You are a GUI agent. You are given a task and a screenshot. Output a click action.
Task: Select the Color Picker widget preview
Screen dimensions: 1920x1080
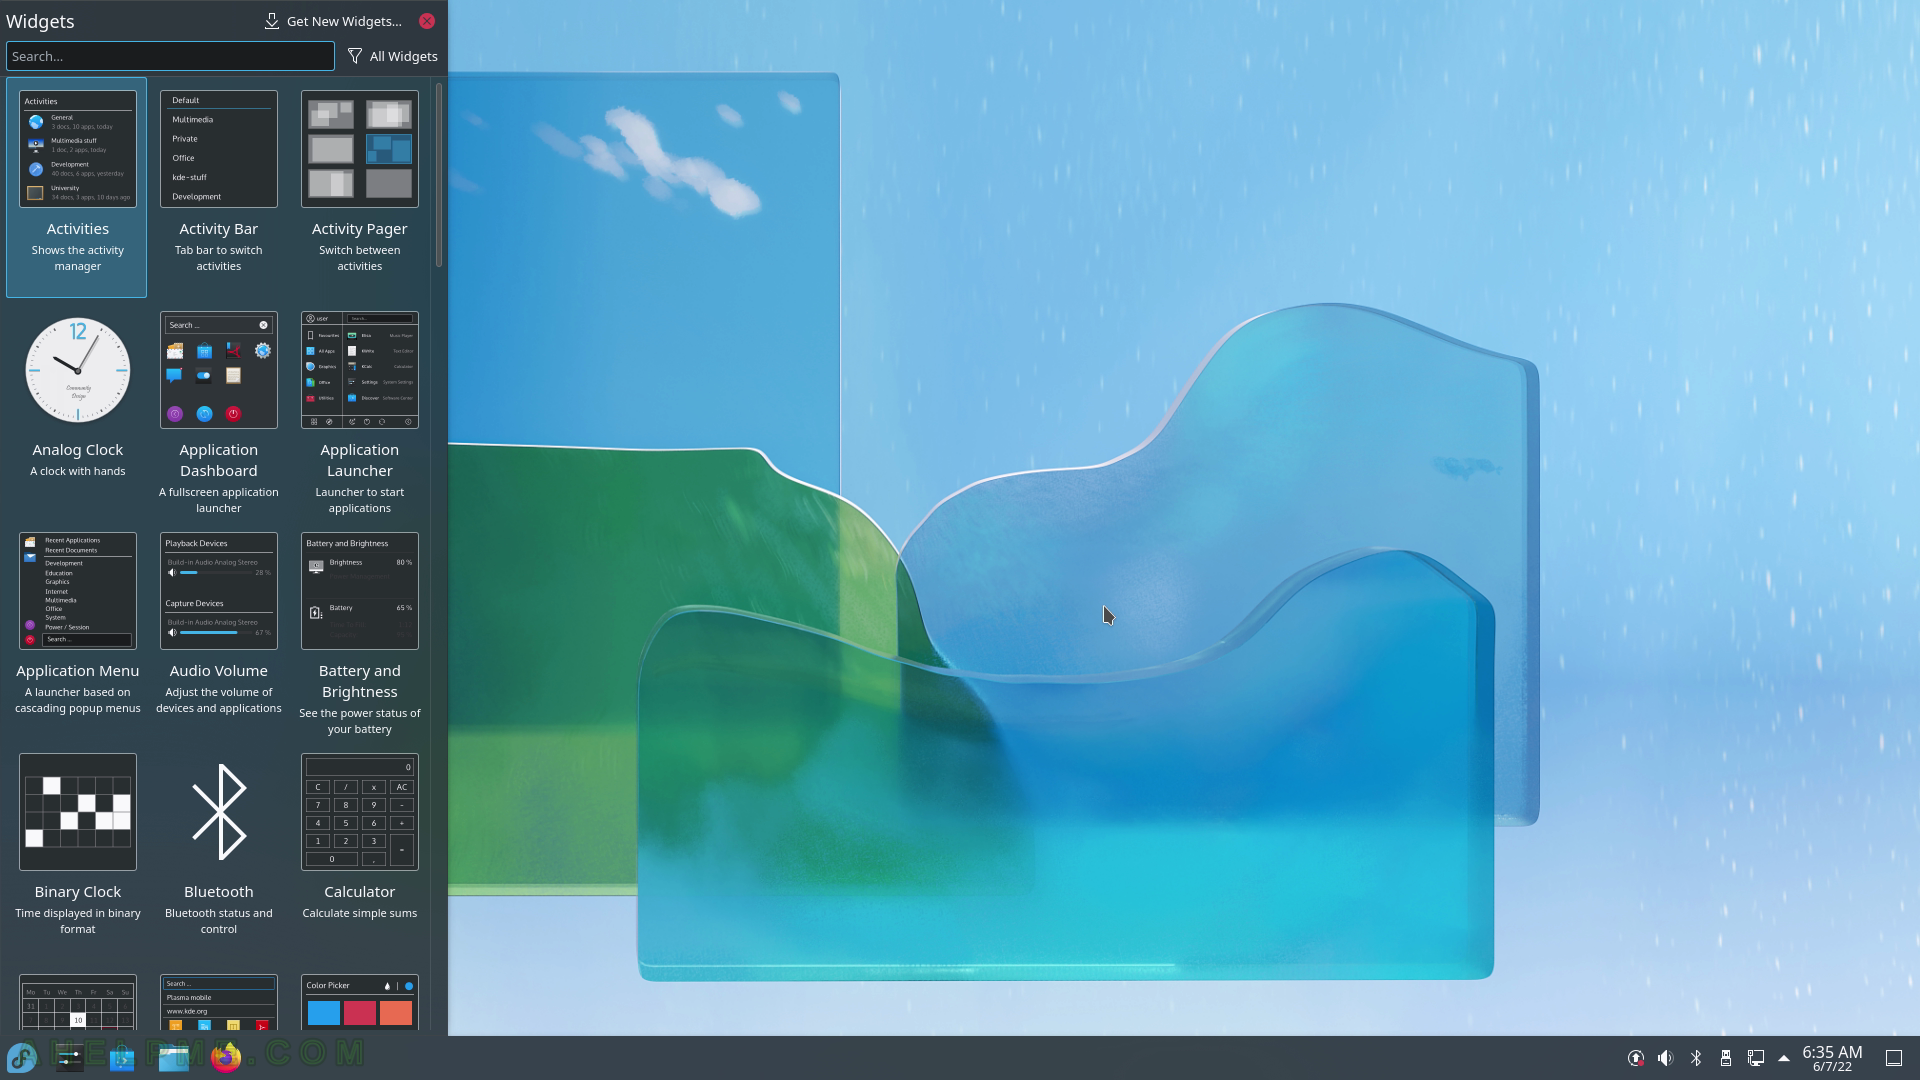[x=359, y=1002]
